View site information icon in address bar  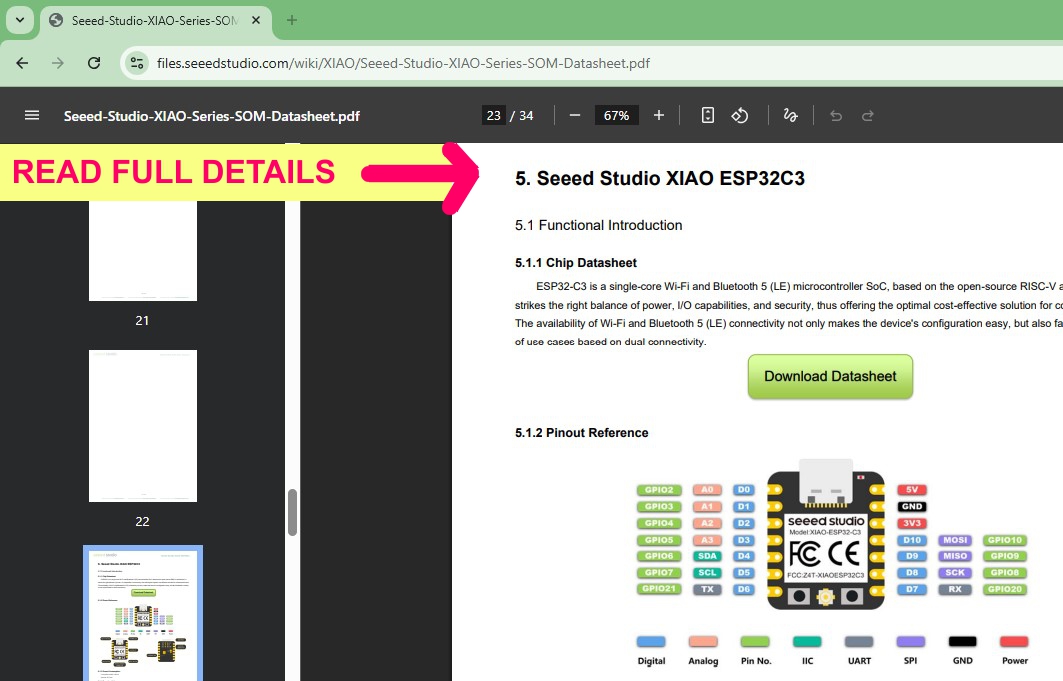coord(137,63)
